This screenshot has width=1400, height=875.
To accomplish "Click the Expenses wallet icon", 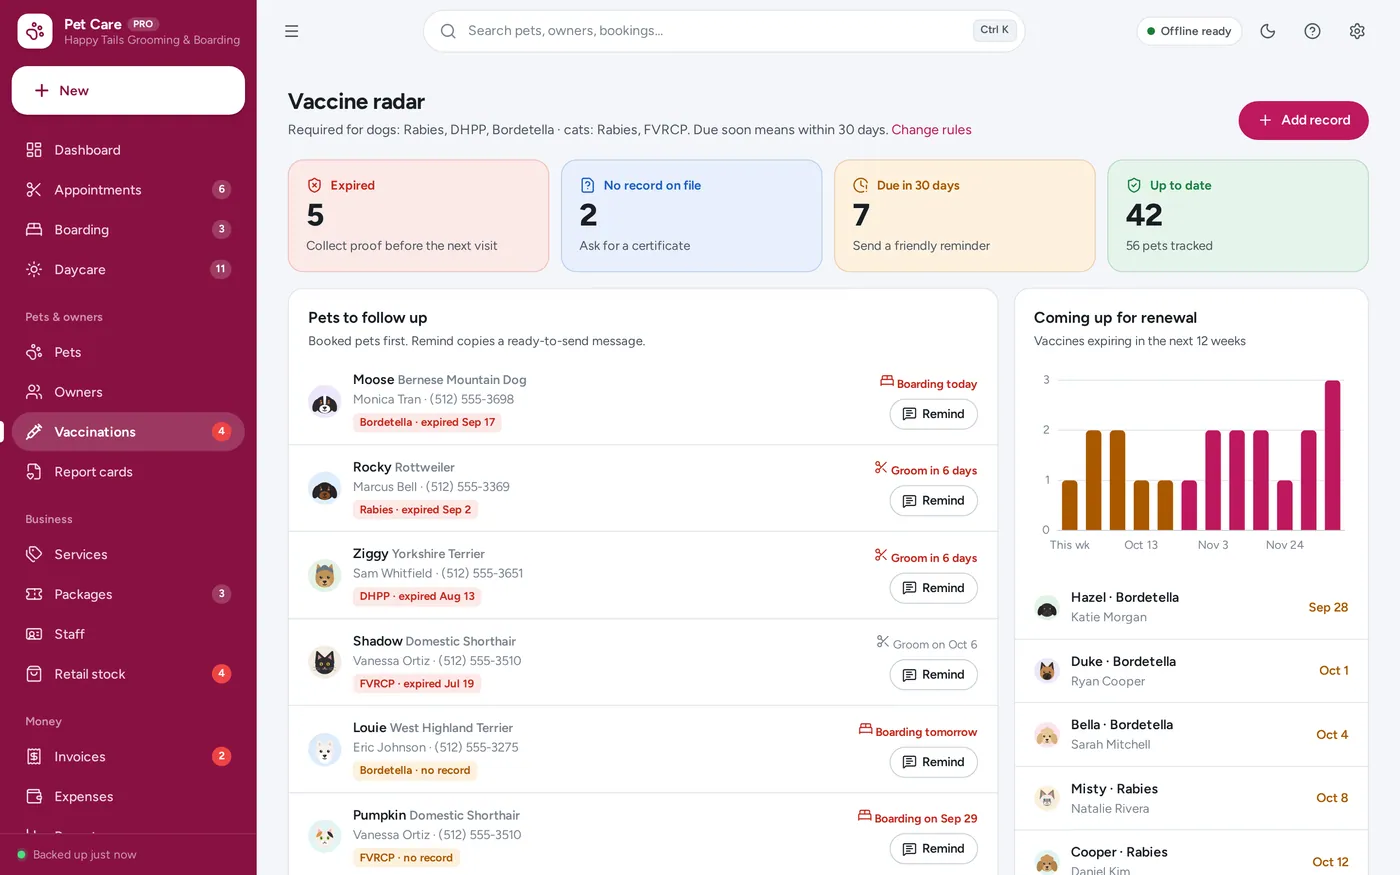I will click(34, 797).
